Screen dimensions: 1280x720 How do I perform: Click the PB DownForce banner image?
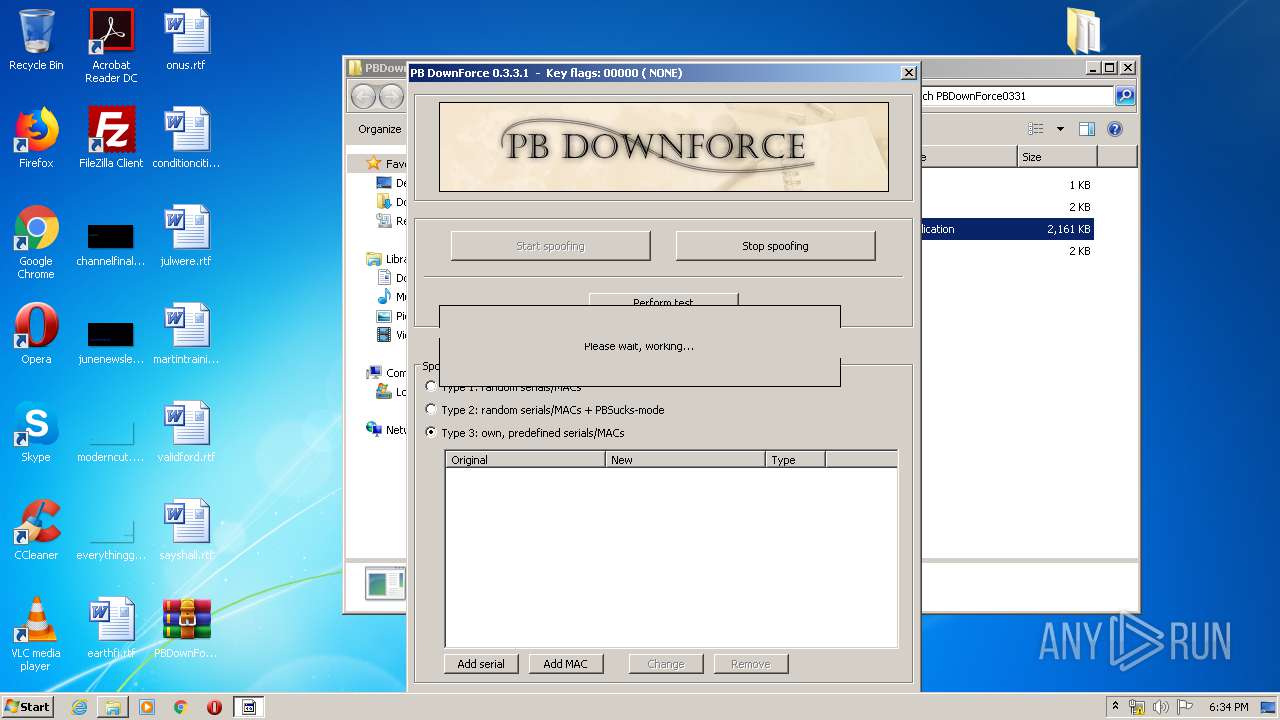(x=664, y=146)
